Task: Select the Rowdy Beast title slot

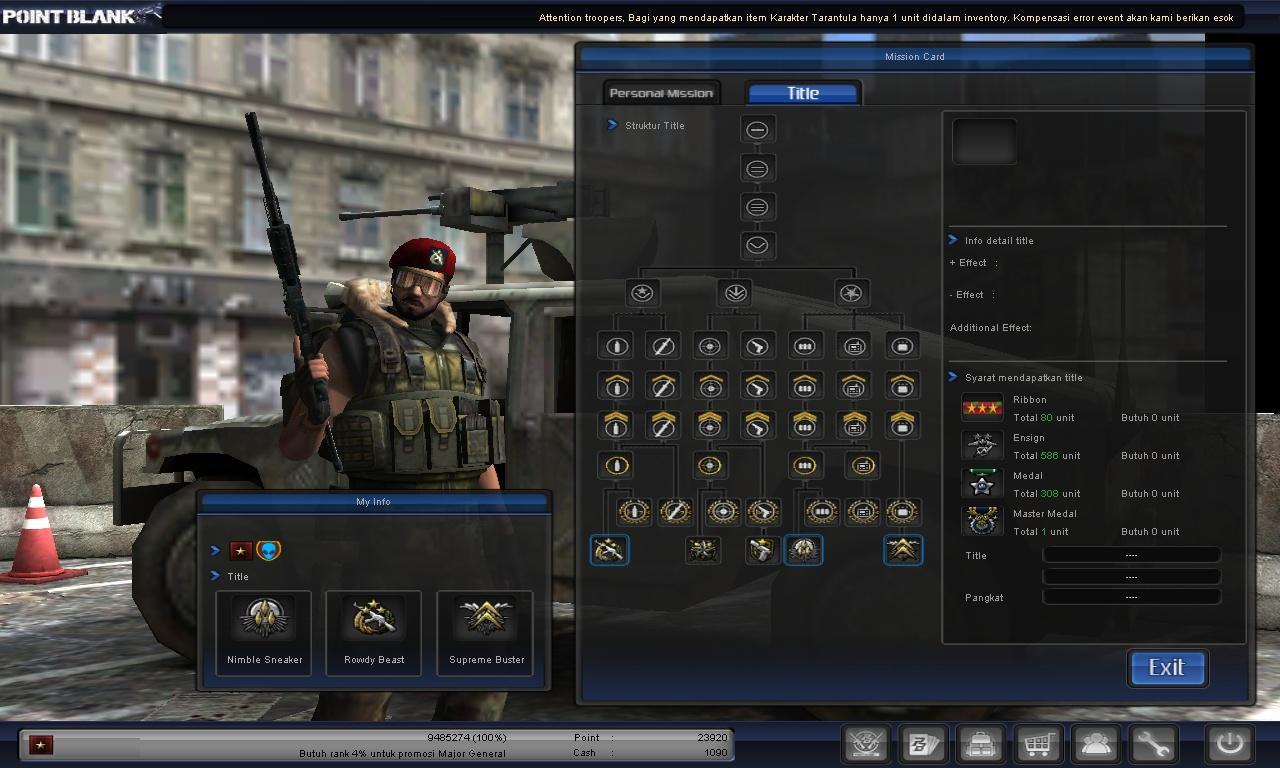Action: click(374, 633)
